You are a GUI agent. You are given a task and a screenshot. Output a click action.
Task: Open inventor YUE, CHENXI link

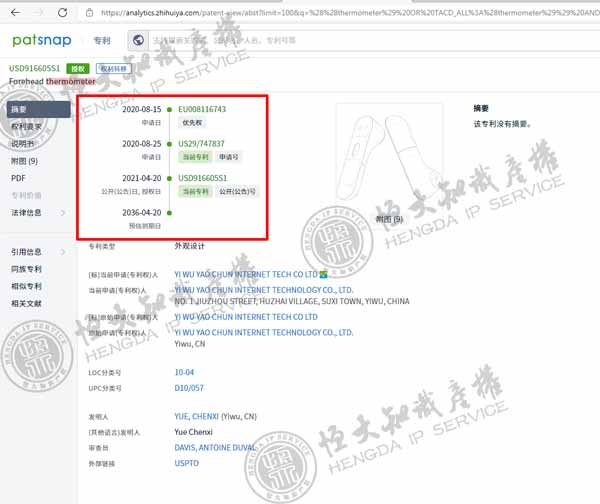tap(197, 416)
